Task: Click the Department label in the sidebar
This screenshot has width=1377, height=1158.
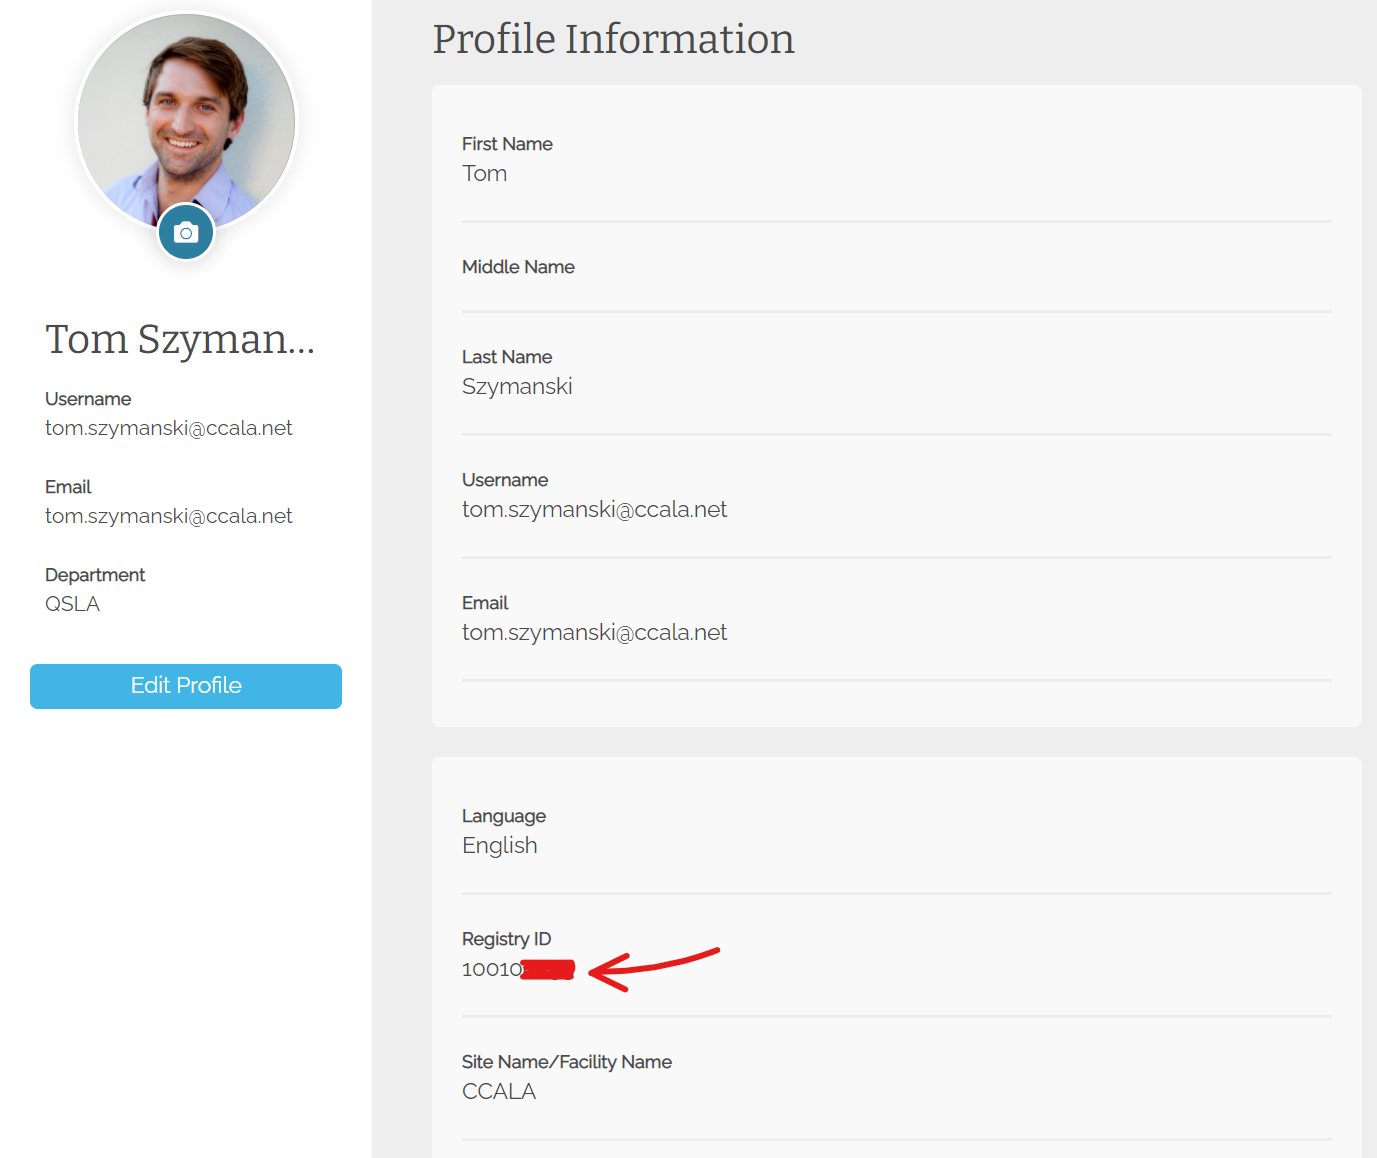Action: tap(95, 575)
